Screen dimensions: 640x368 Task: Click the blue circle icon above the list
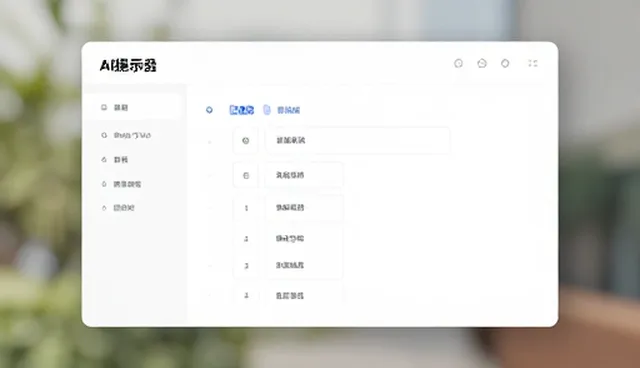pyautogui.click(x=209, y=110)
